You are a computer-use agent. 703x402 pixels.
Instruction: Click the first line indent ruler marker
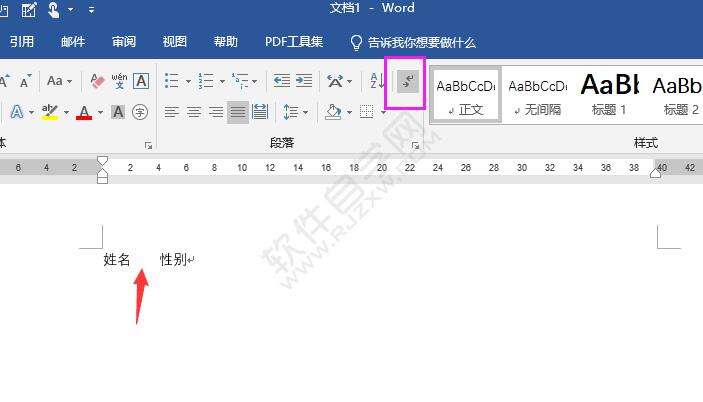click(103, 160)
